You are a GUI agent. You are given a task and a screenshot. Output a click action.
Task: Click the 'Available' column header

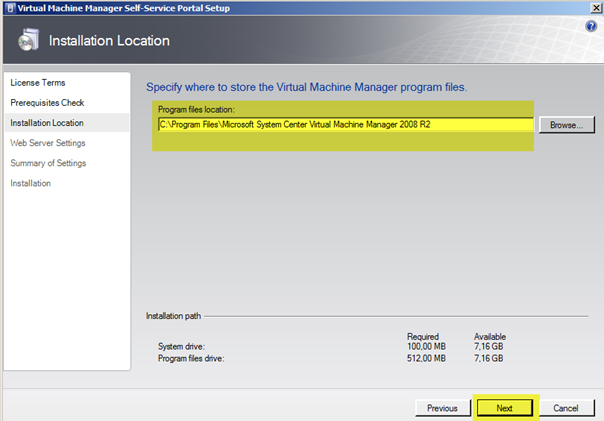click(490, 336)
